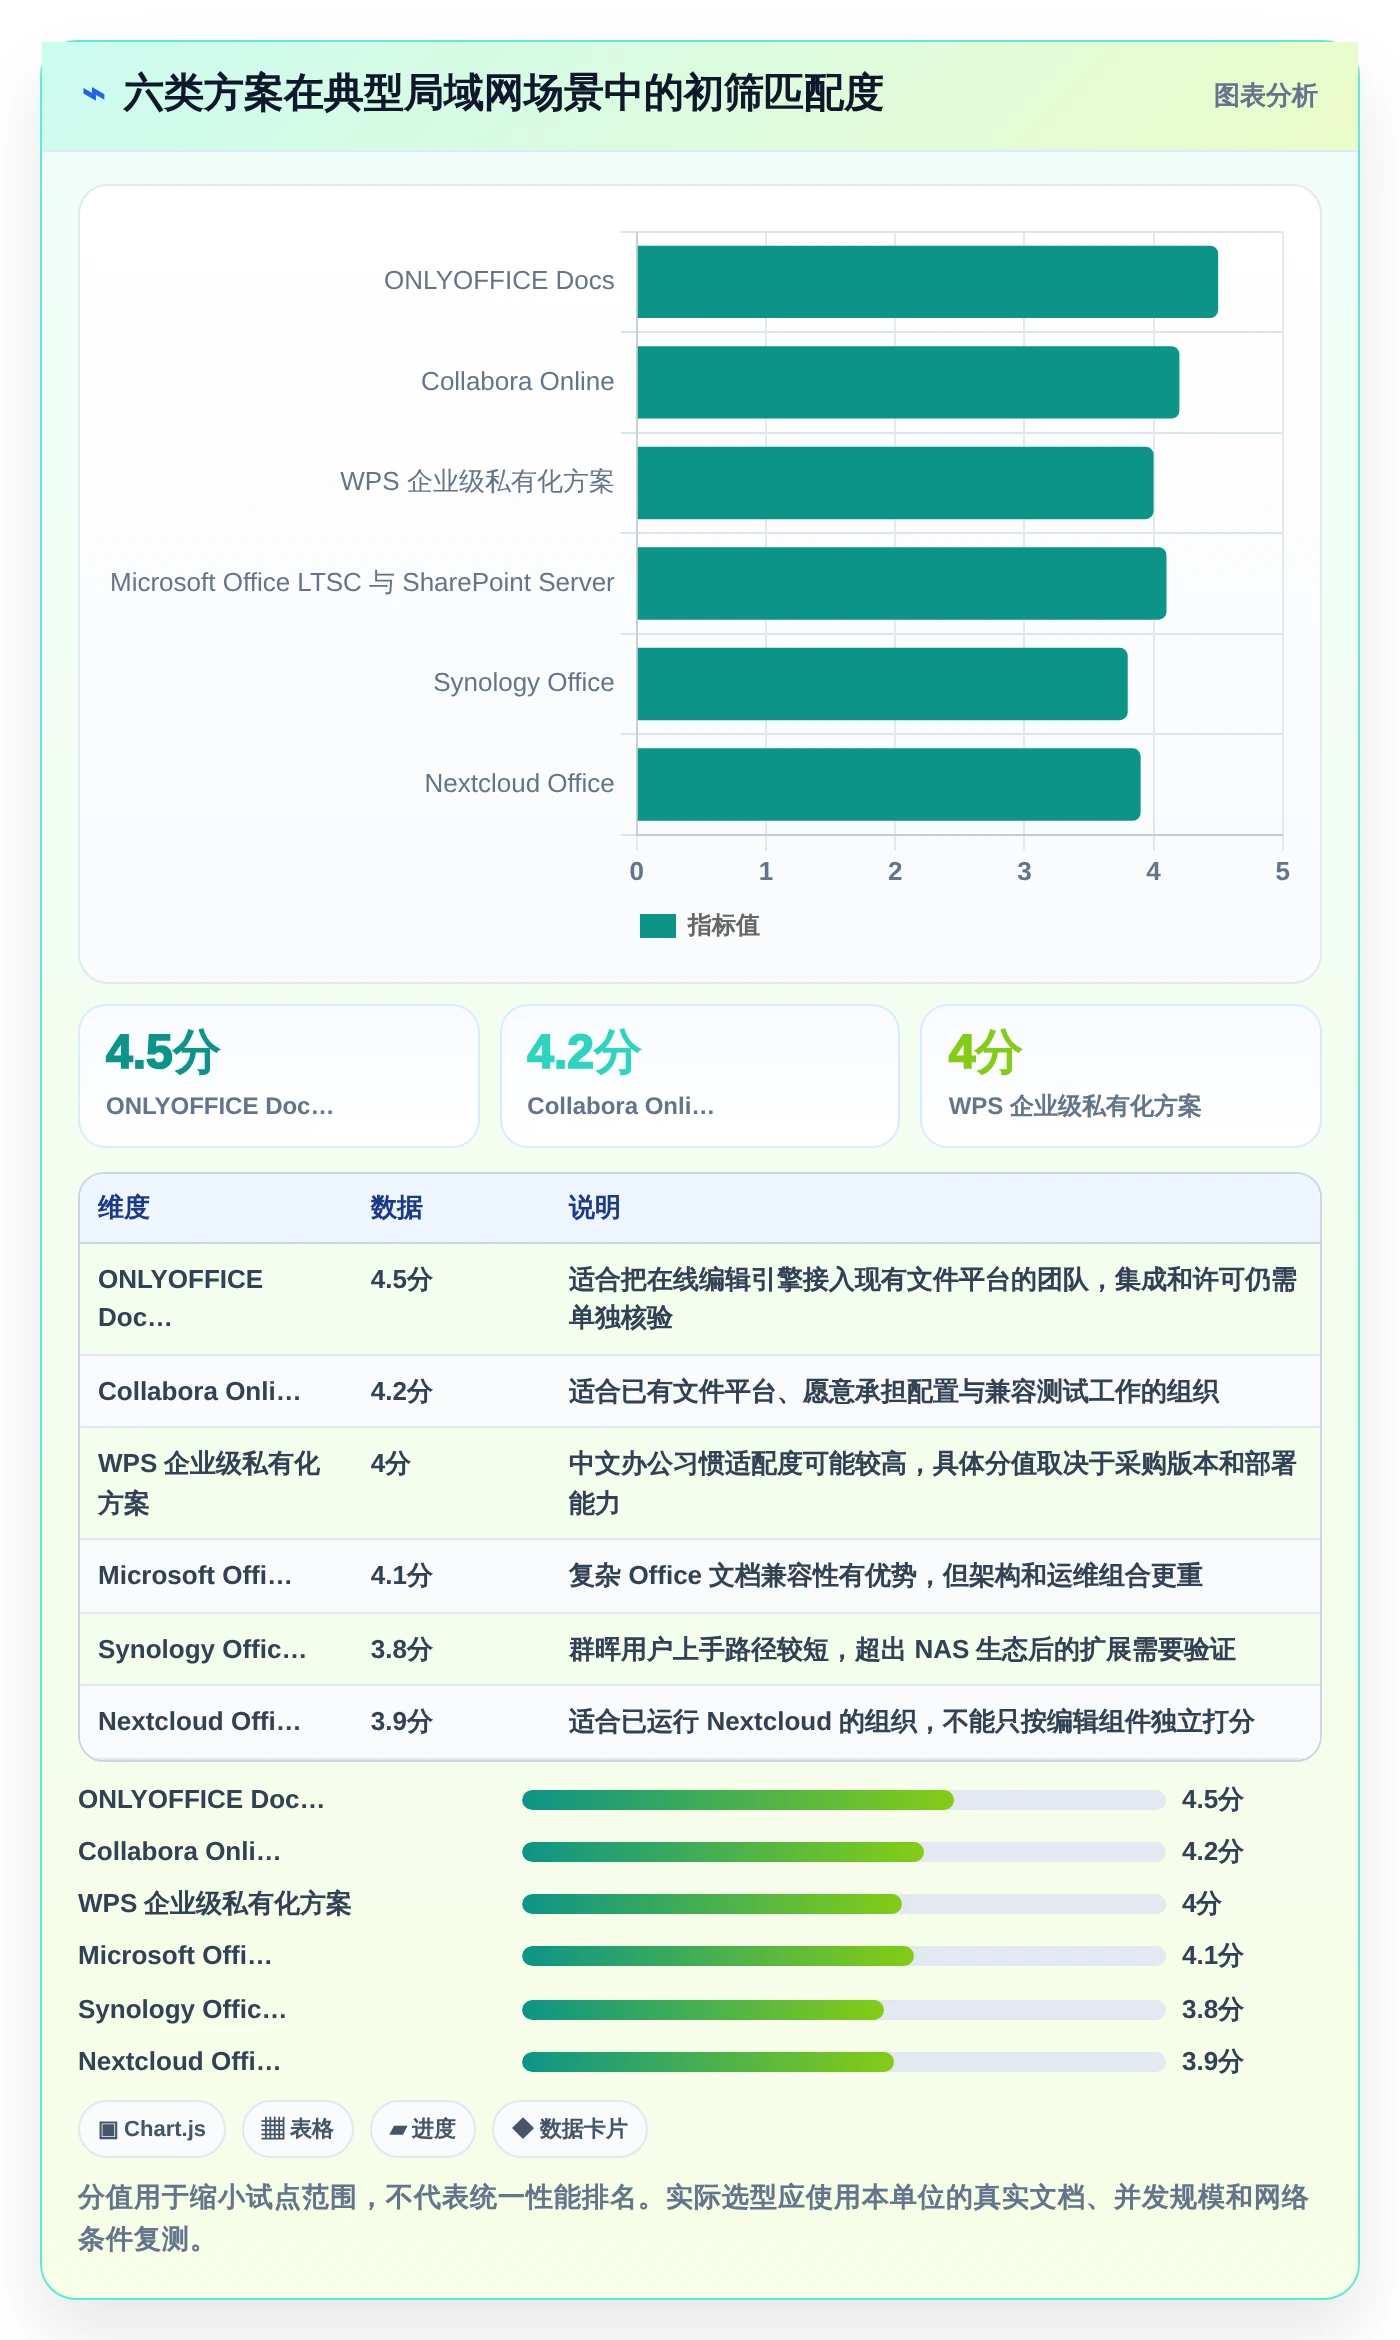Click the chart title 六类方案在典型局域网场景中的初筛匹配度
The height and width of the screenshot is (2340, 1400).
point(503,94)
